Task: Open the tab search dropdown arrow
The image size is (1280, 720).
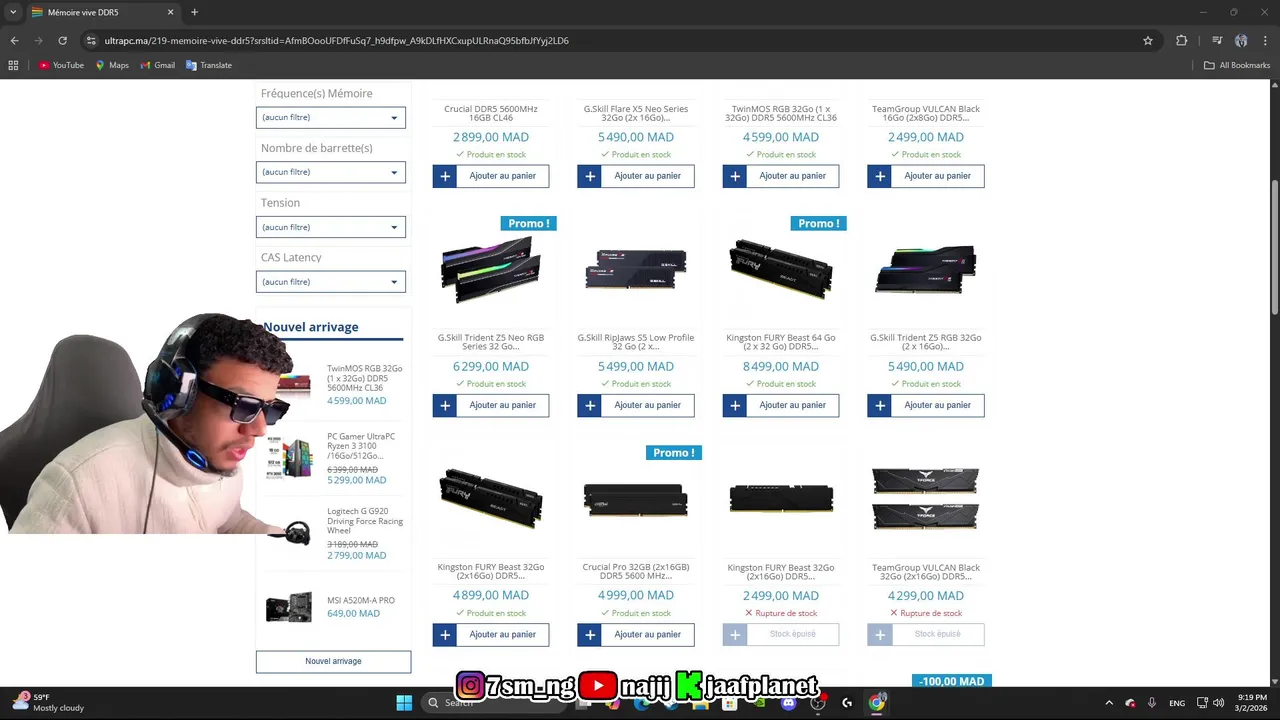Action: [x=13, y=12]
